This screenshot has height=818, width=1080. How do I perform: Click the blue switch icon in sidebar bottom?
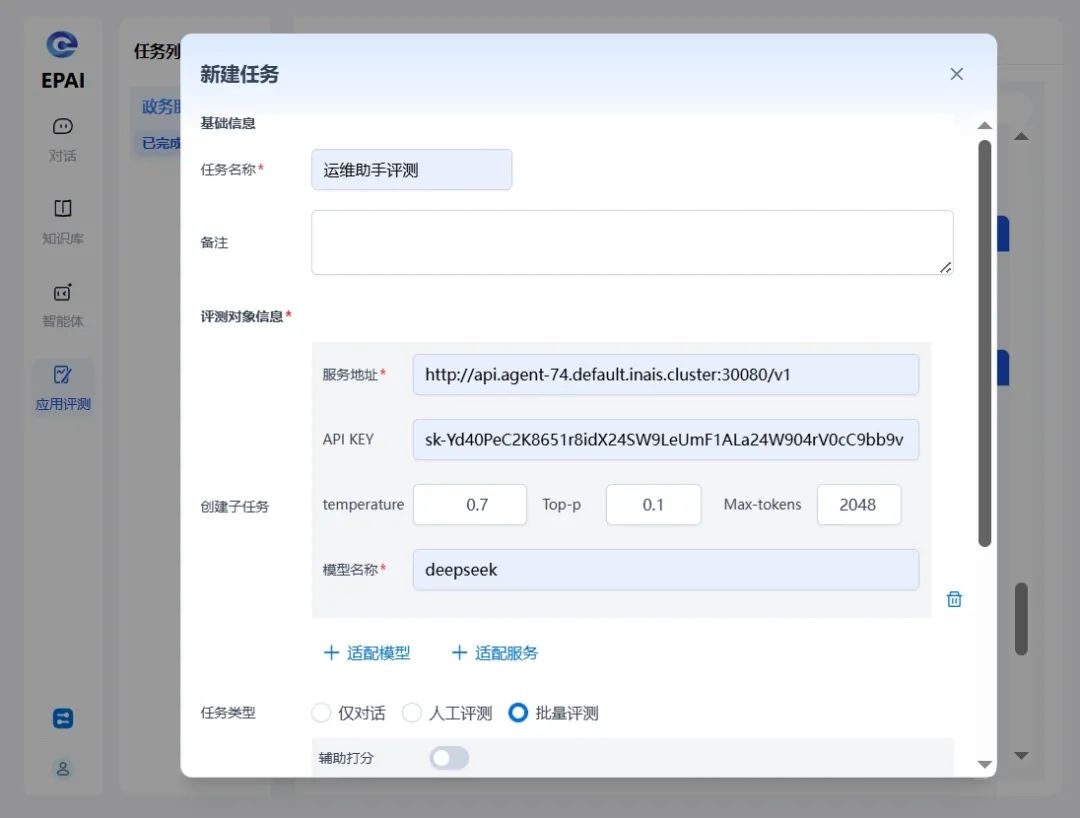tap(63, 719)
